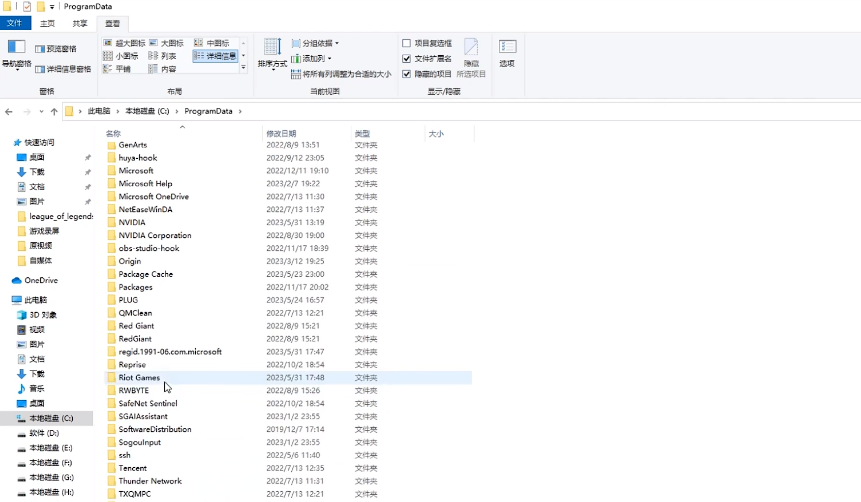
Task: Go back with the back arrow
Action: point(9,111)
